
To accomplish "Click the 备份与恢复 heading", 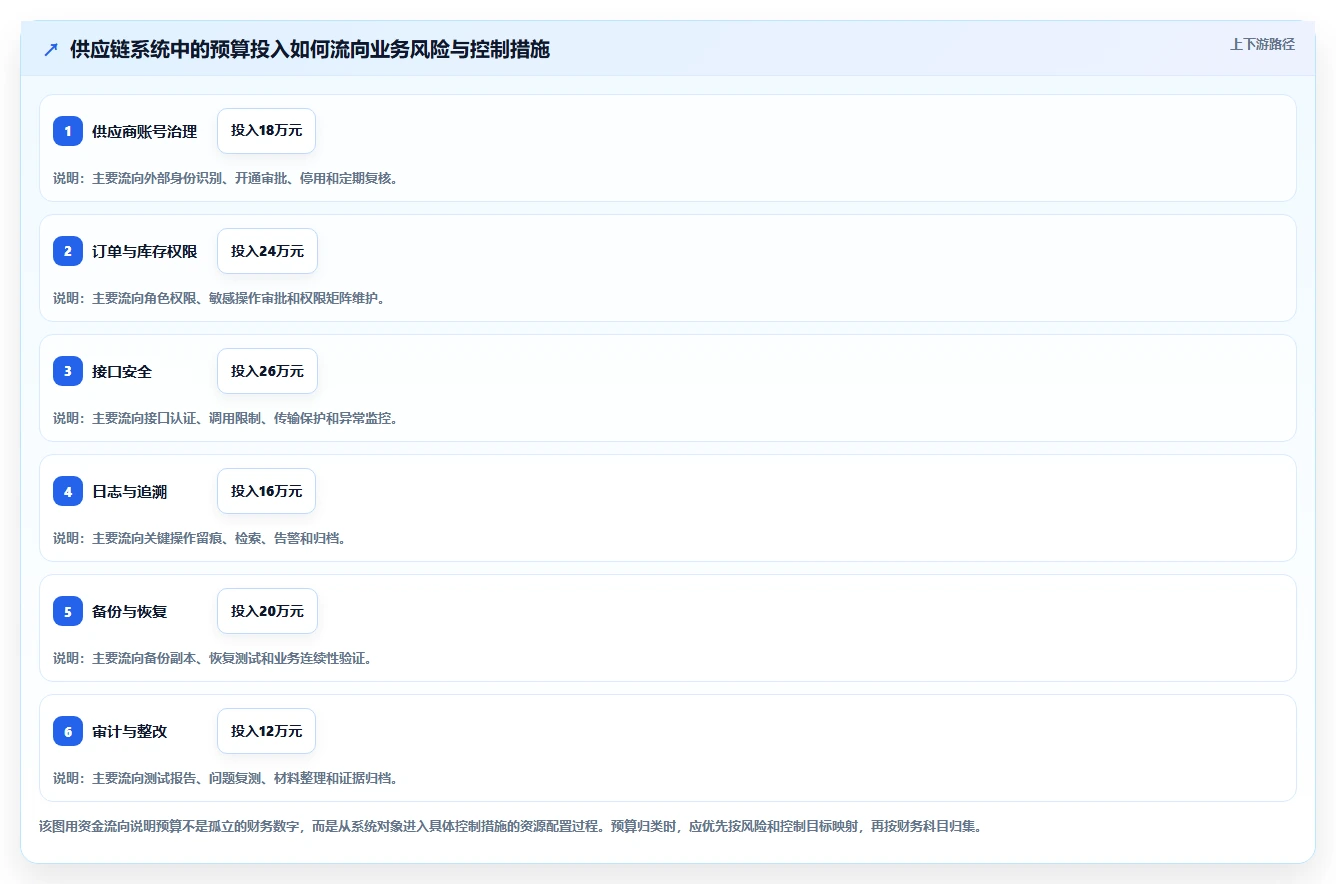I will (x=130, y=611).
